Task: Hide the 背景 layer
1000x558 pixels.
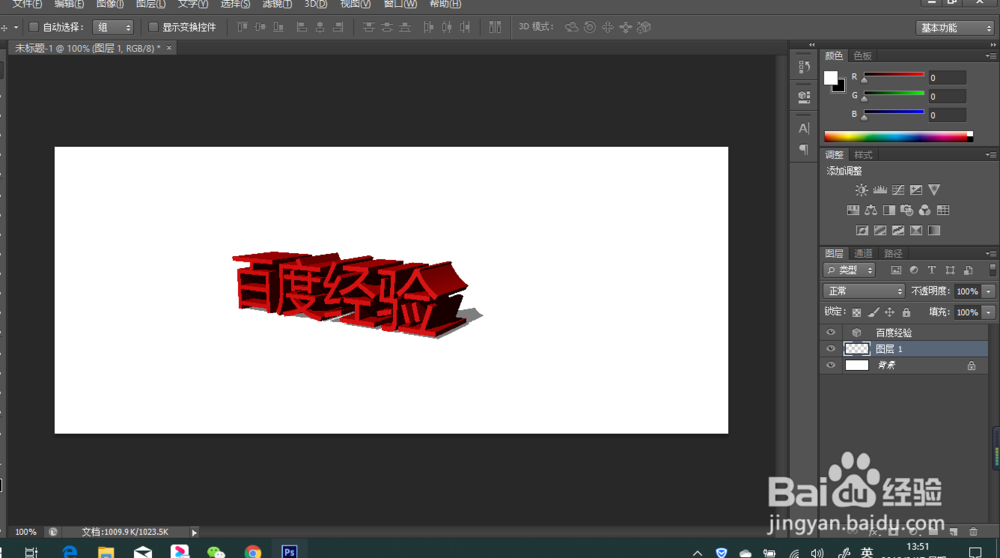Action: point(830,365)
